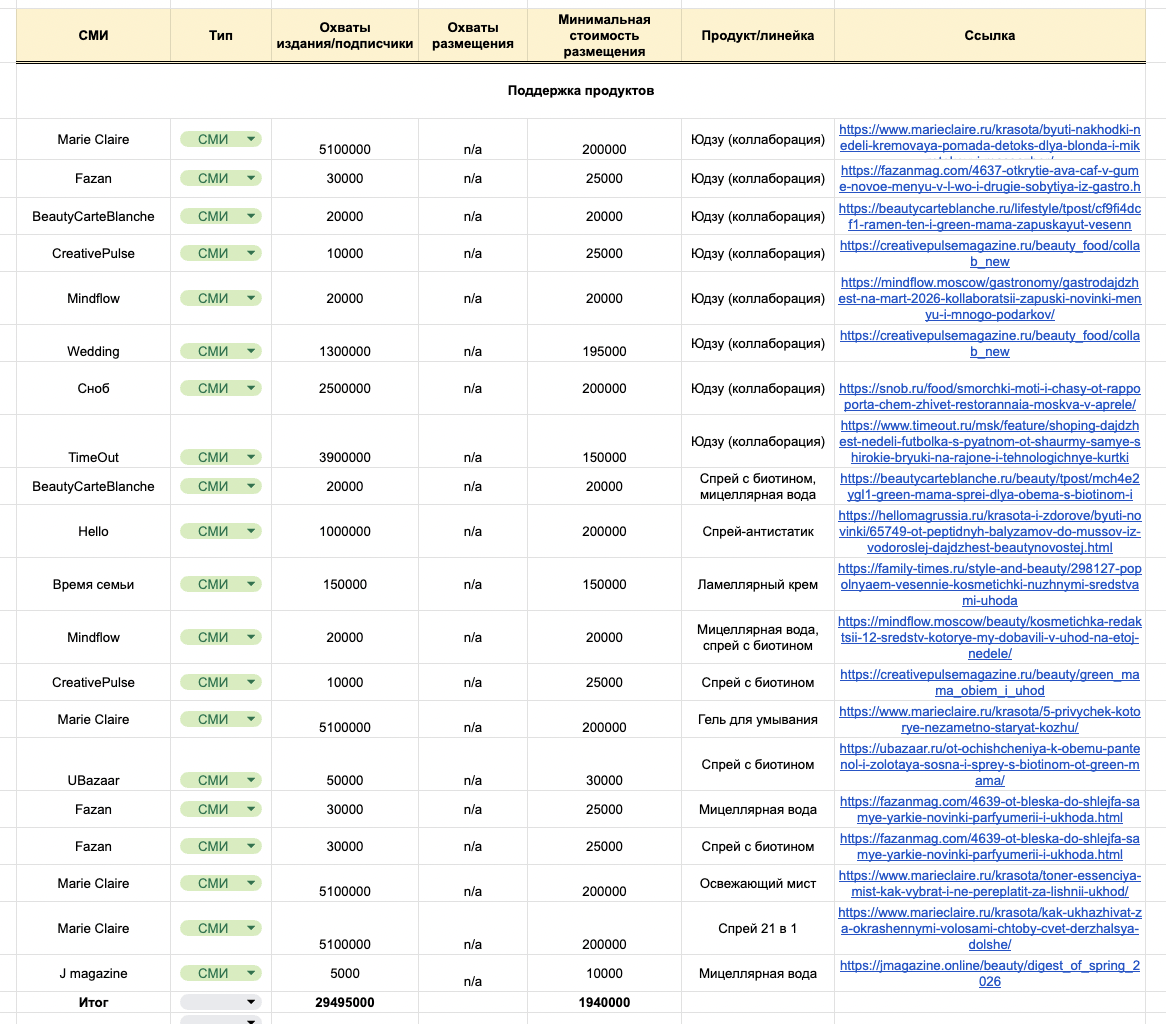
Task: Select the Время семьи cell
Action: (93, 585)
